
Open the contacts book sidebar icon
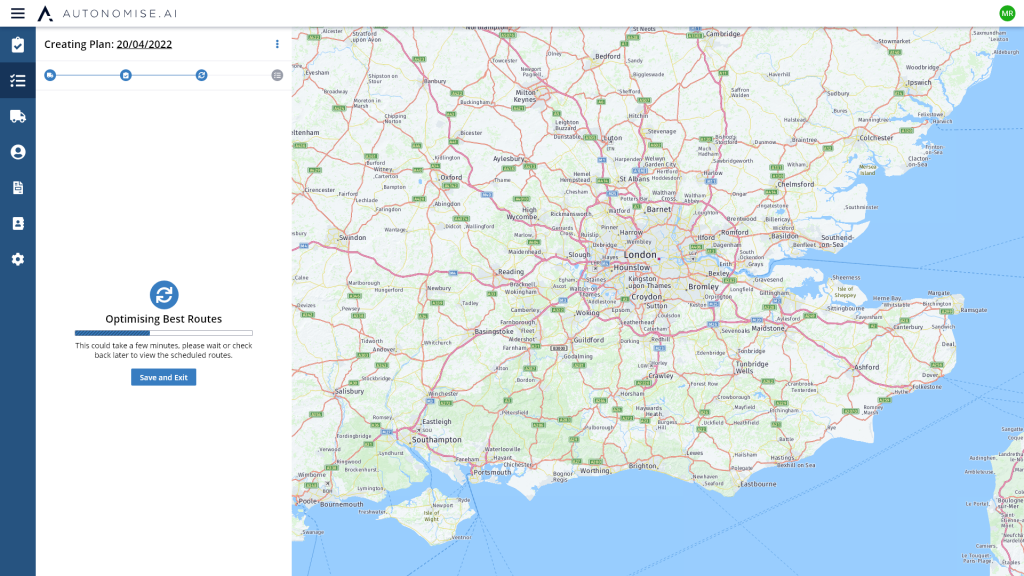(17, 223)
